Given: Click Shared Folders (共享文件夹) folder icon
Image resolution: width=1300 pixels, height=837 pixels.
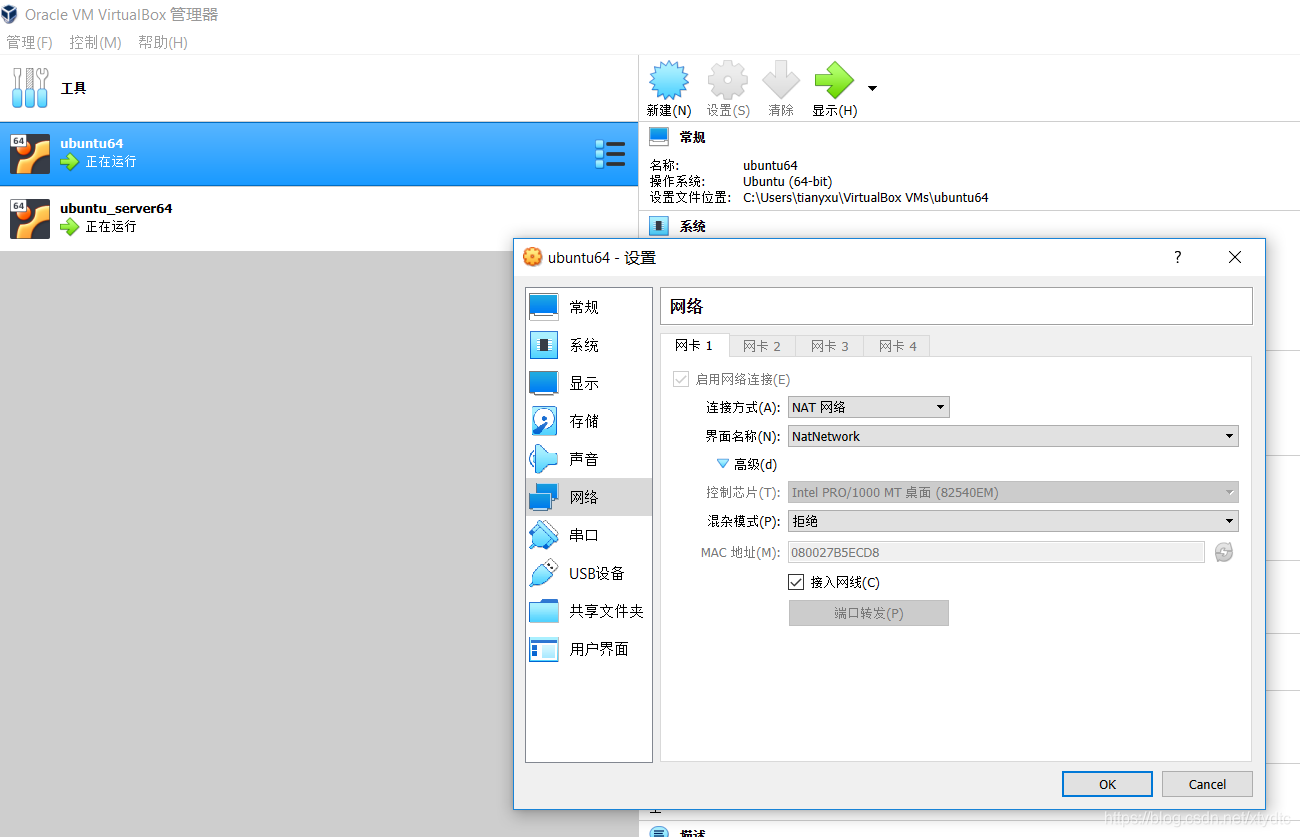Looking at the screenshot, I should [544, 611].
